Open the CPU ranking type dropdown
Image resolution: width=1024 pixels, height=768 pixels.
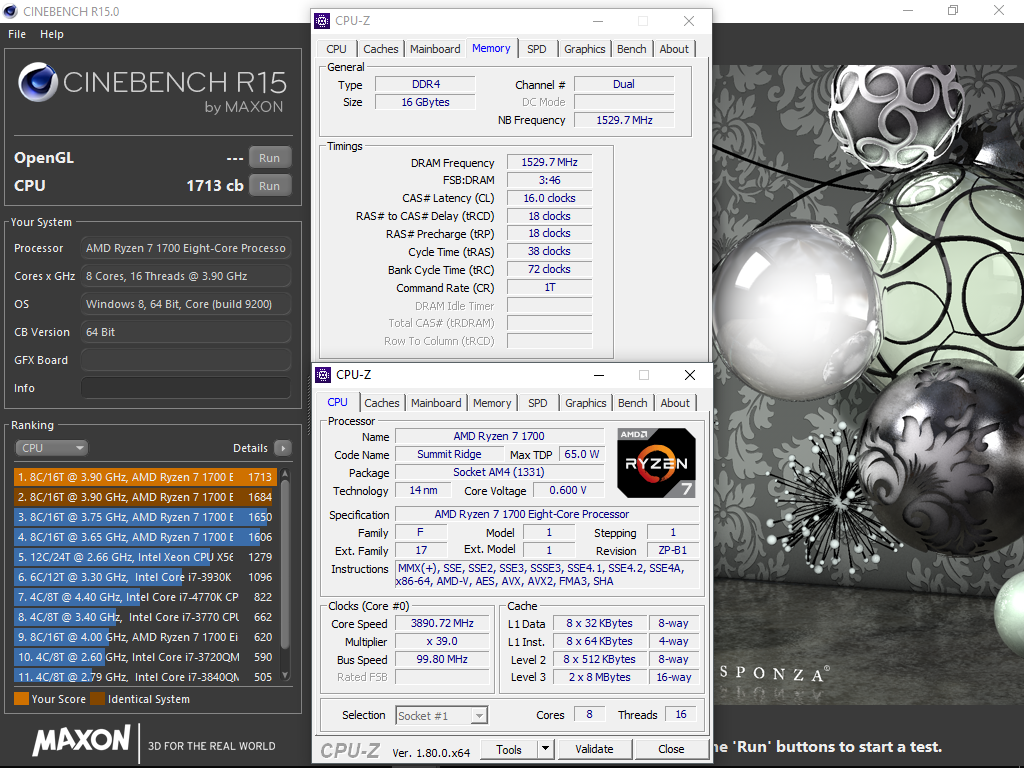click(x=52, y=448)
